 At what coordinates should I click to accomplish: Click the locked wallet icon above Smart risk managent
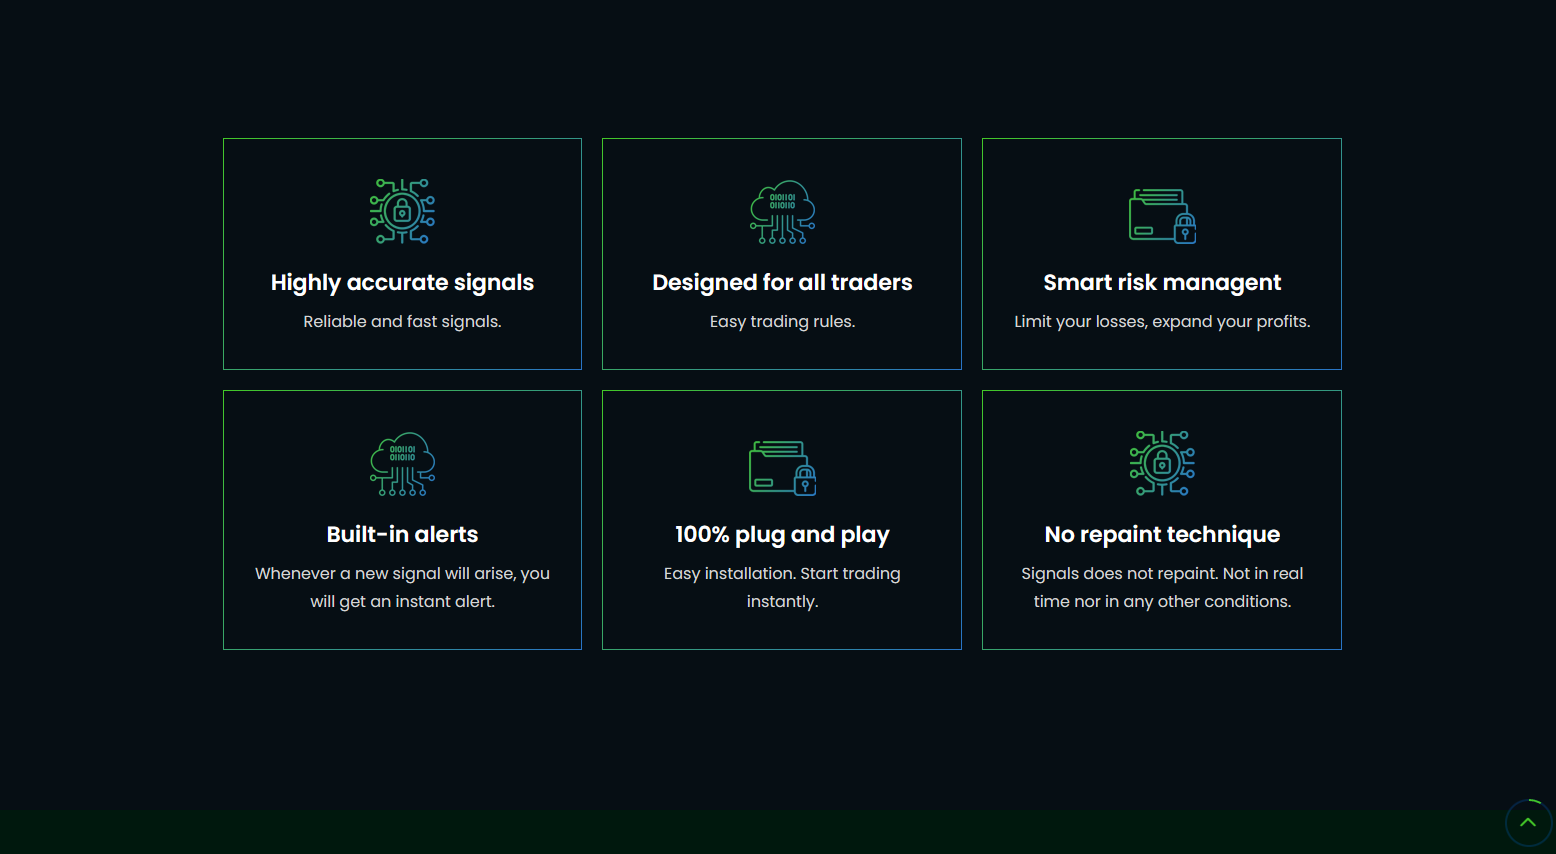pos(1162,215)
